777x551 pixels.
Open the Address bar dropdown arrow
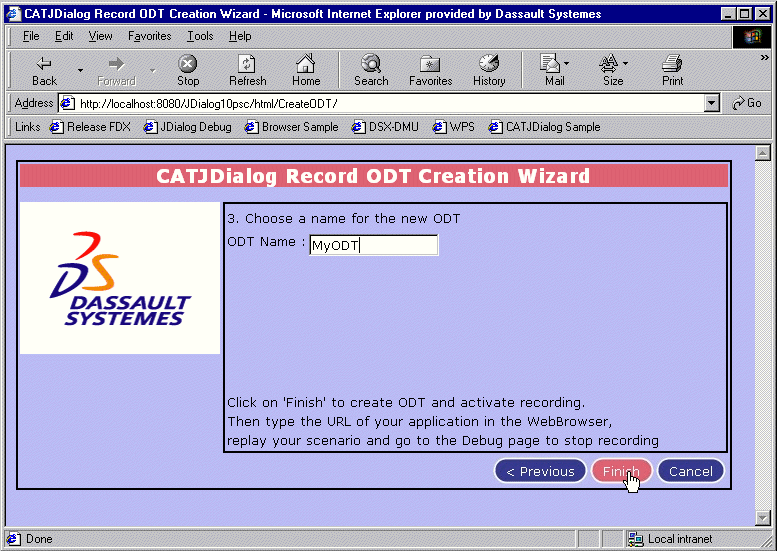point(712,103)
